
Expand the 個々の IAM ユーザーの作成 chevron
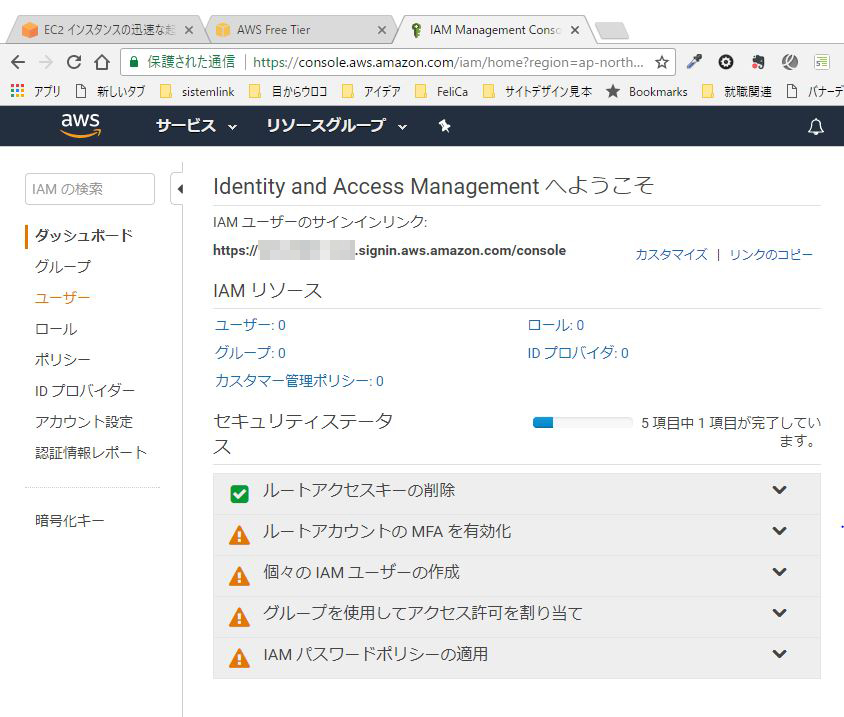pyautogui.click(x=779, y=572)
